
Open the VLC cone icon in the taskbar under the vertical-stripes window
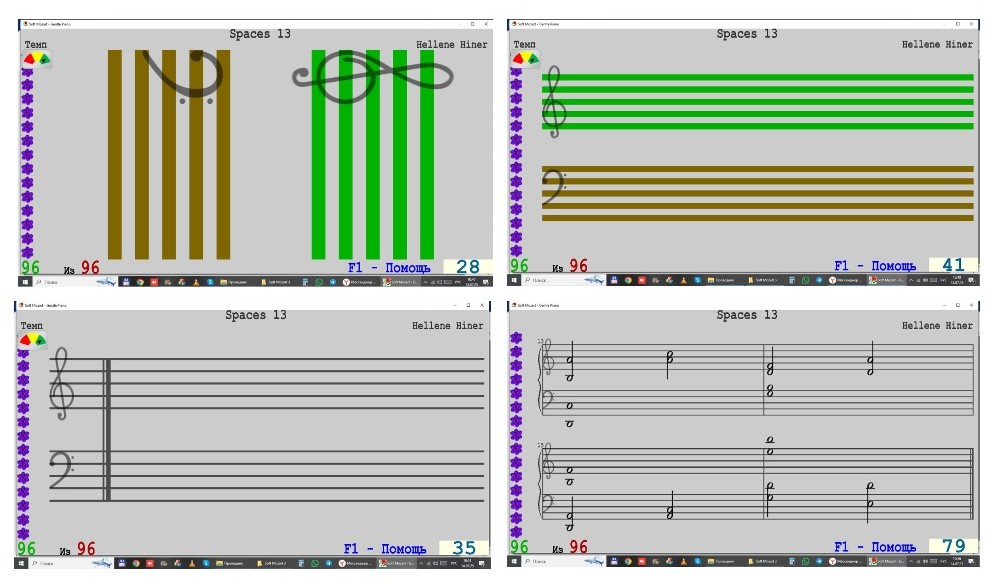[x=196, y=281]
